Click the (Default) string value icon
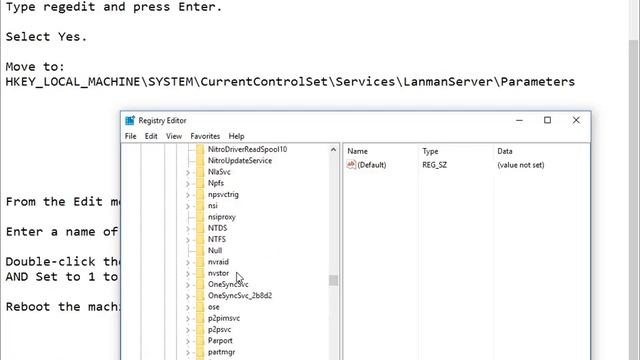 [x=351, y=165]
